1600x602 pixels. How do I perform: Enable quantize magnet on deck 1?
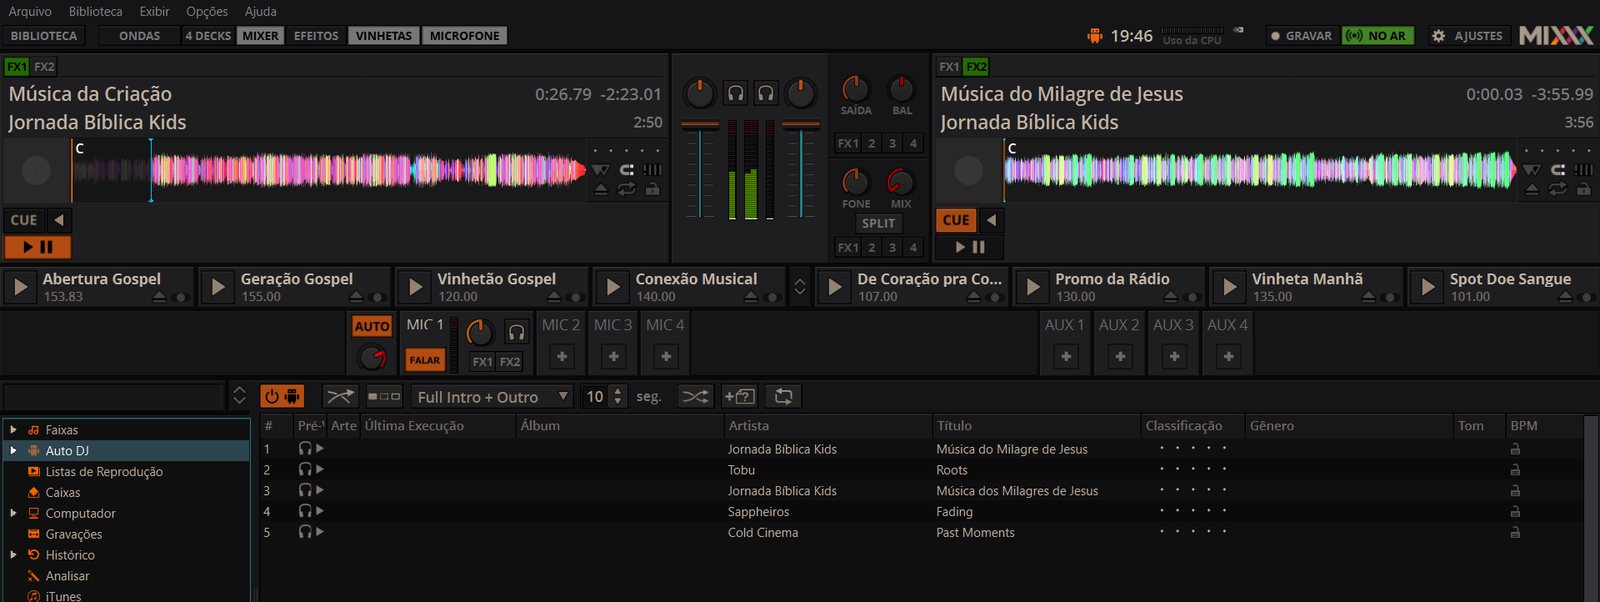tap(627, 169)
